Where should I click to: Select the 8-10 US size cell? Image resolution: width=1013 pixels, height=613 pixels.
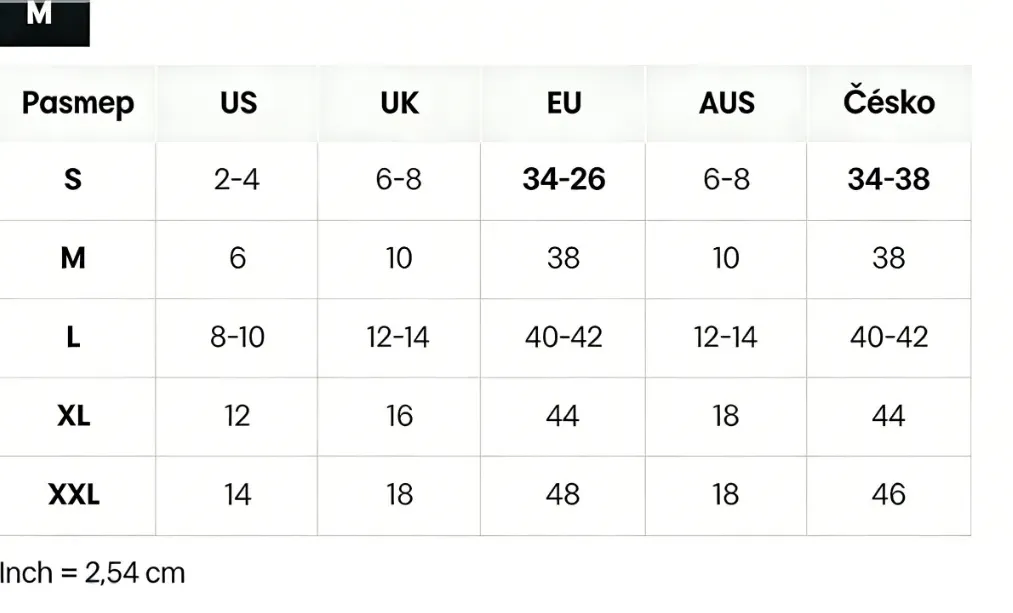237,337
